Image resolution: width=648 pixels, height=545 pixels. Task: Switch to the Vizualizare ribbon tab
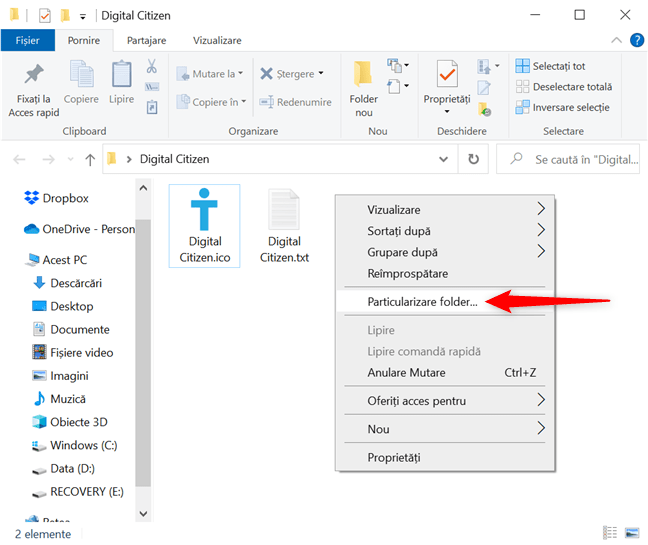click(217, 40)
